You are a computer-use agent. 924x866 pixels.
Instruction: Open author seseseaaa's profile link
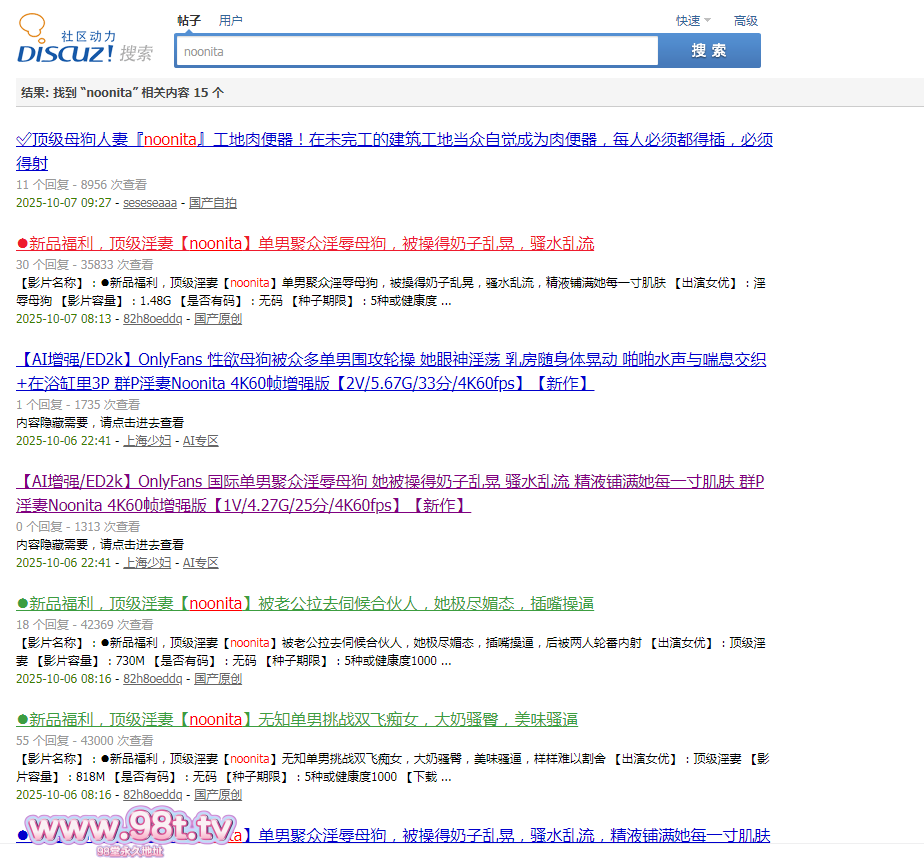[150, 203]
